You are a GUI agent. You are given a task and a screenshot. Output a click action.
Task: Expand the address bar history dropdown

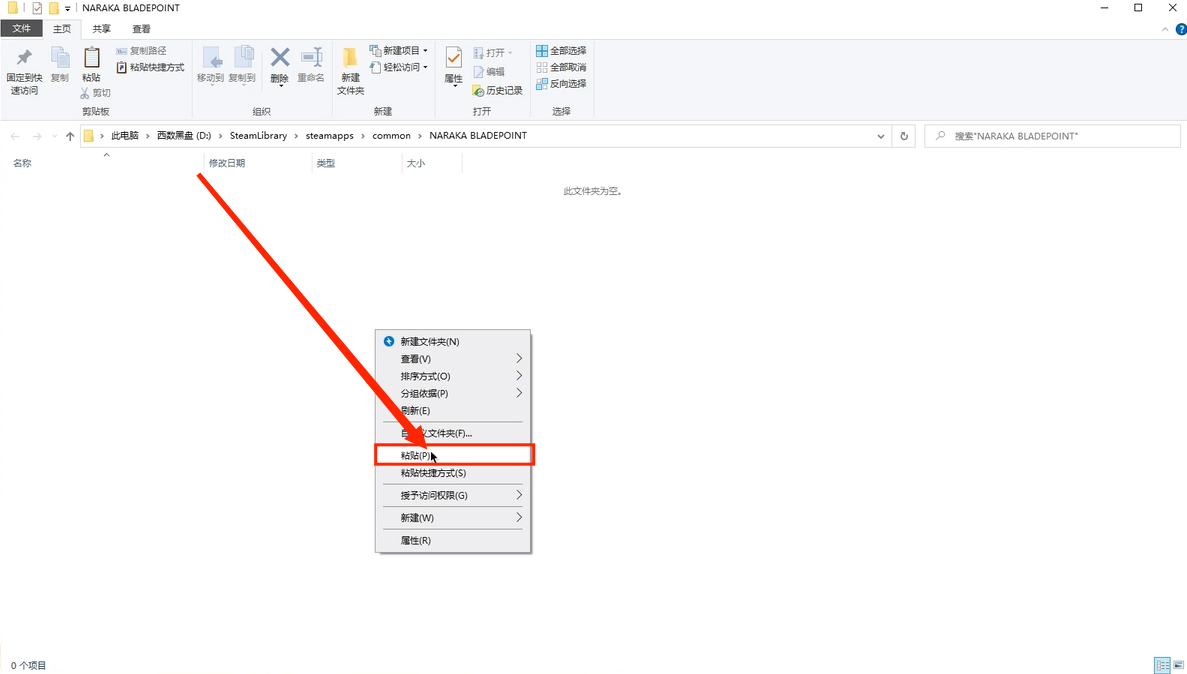coord(880,136)
